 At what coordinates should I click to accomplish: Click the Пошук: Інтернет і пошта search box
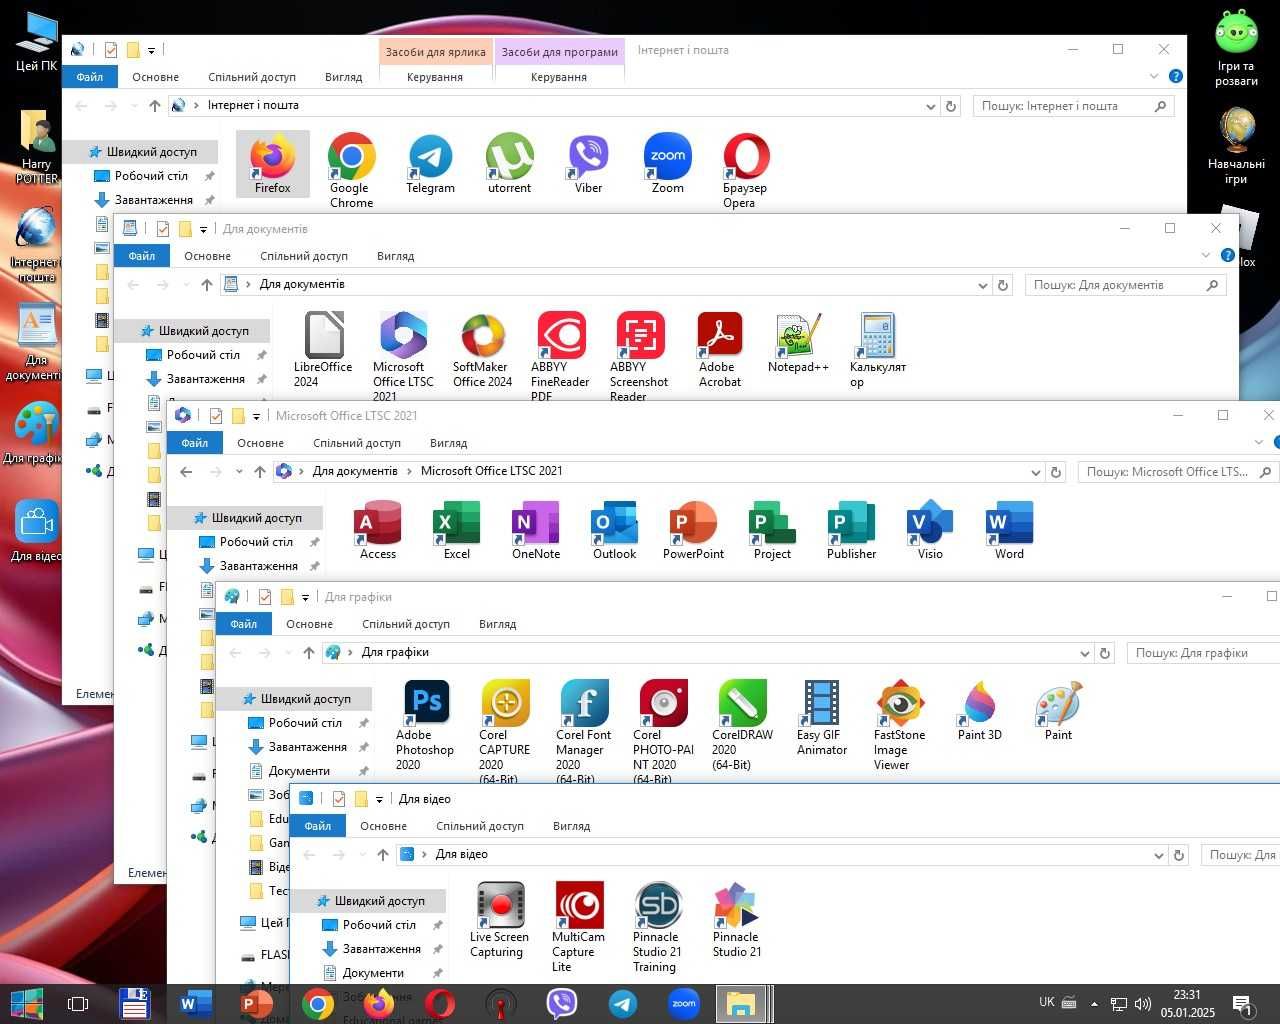pyautogui.click(x=1073, y=106)
